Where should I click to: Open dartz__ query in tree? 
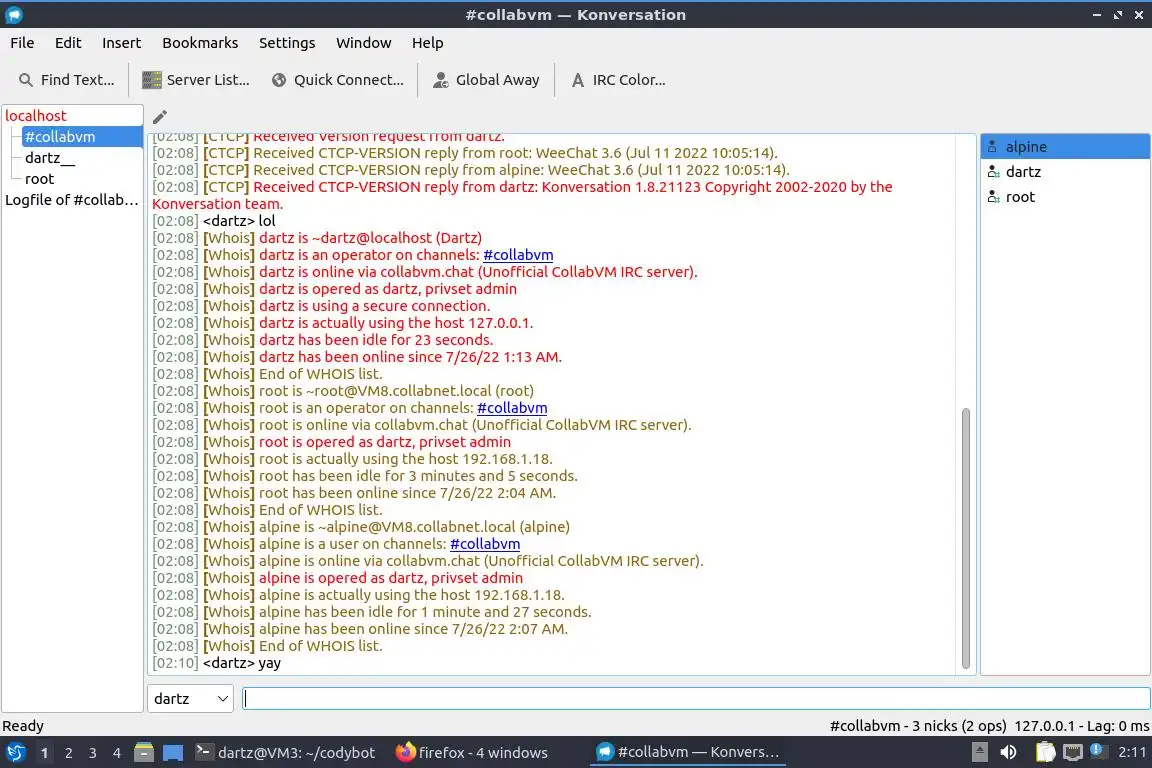click(x=50, y=158)
